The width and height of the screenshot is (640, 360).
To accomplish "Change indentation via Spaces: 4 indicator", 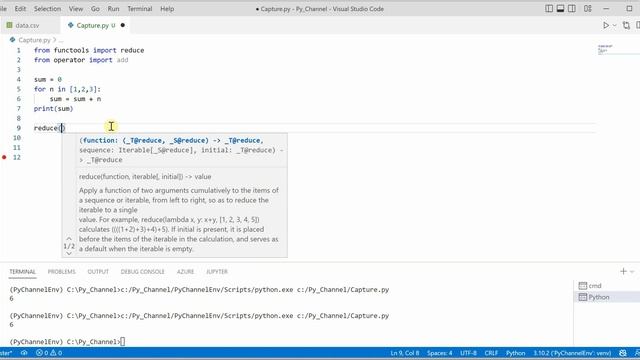I will pyautogui.click(x=440, y=353).
